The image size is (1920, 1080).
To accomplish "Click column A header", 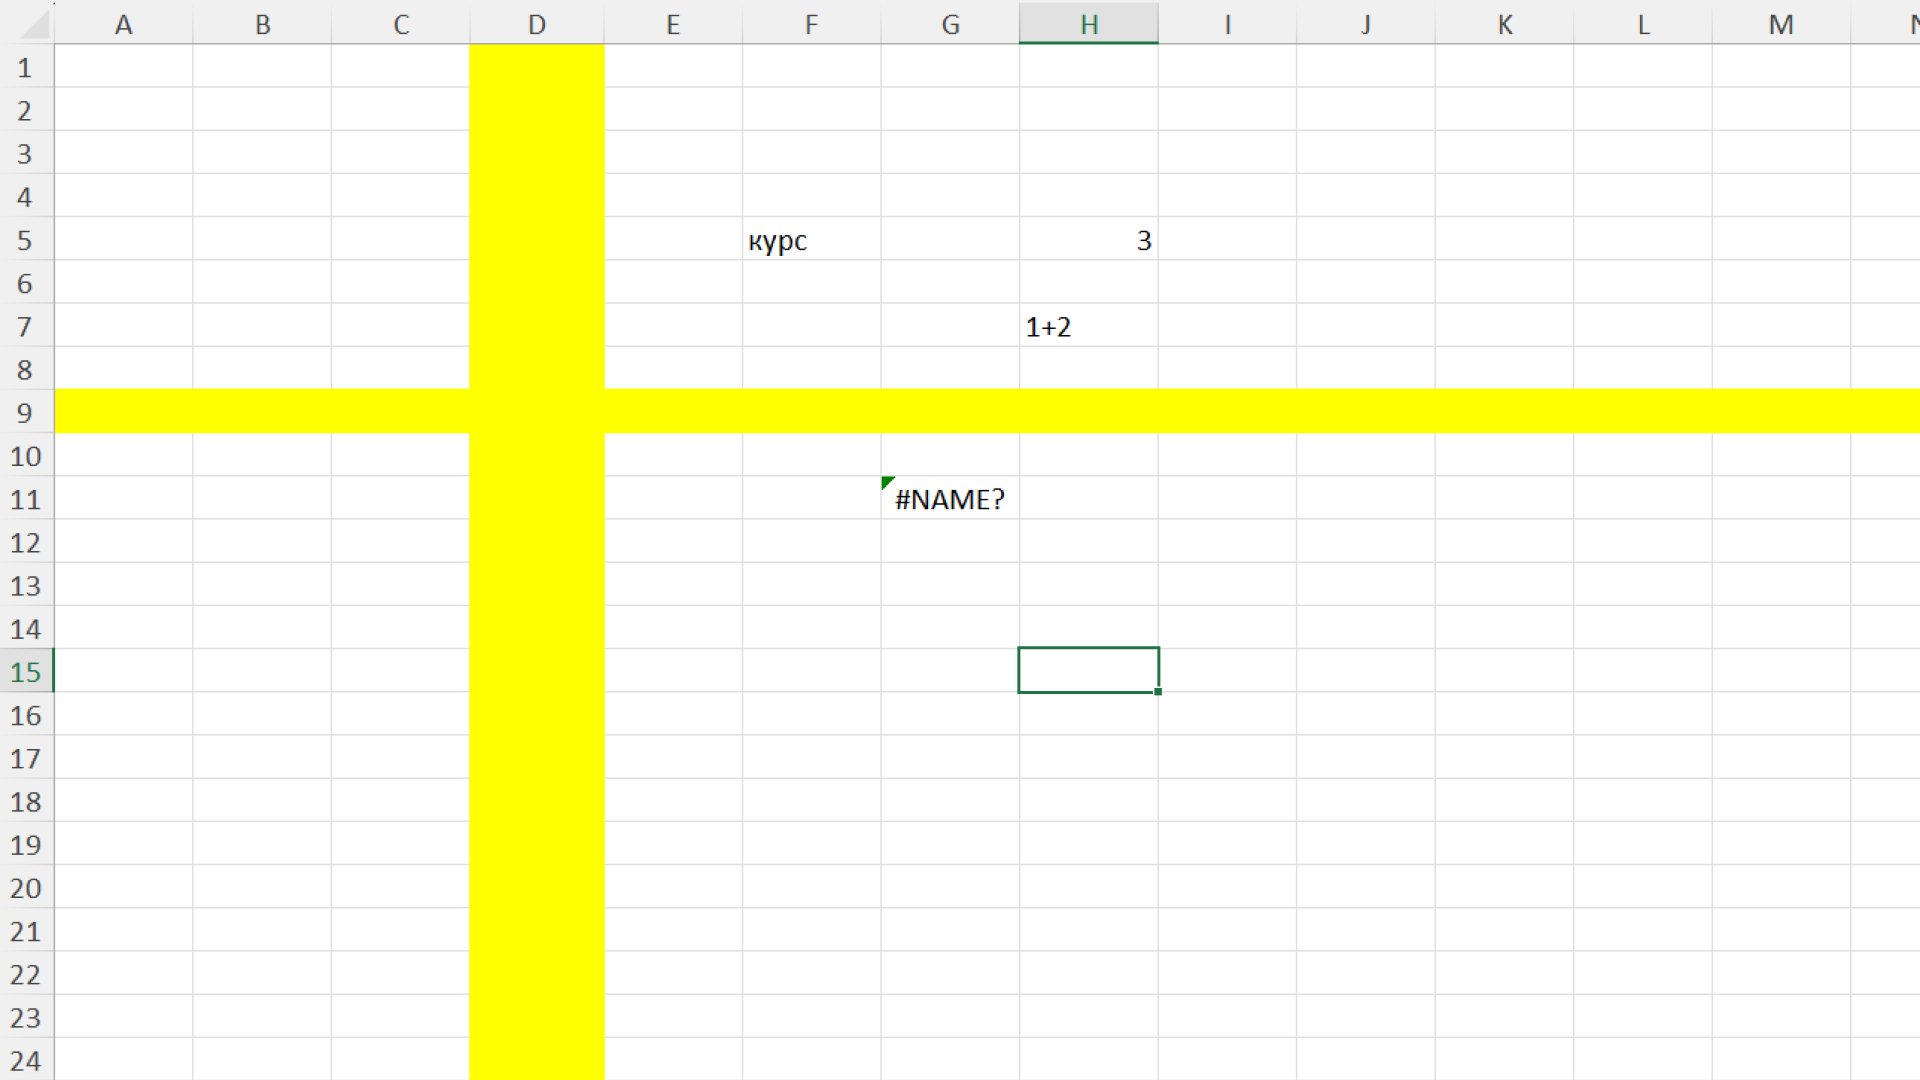I will (x=123, y=24).
